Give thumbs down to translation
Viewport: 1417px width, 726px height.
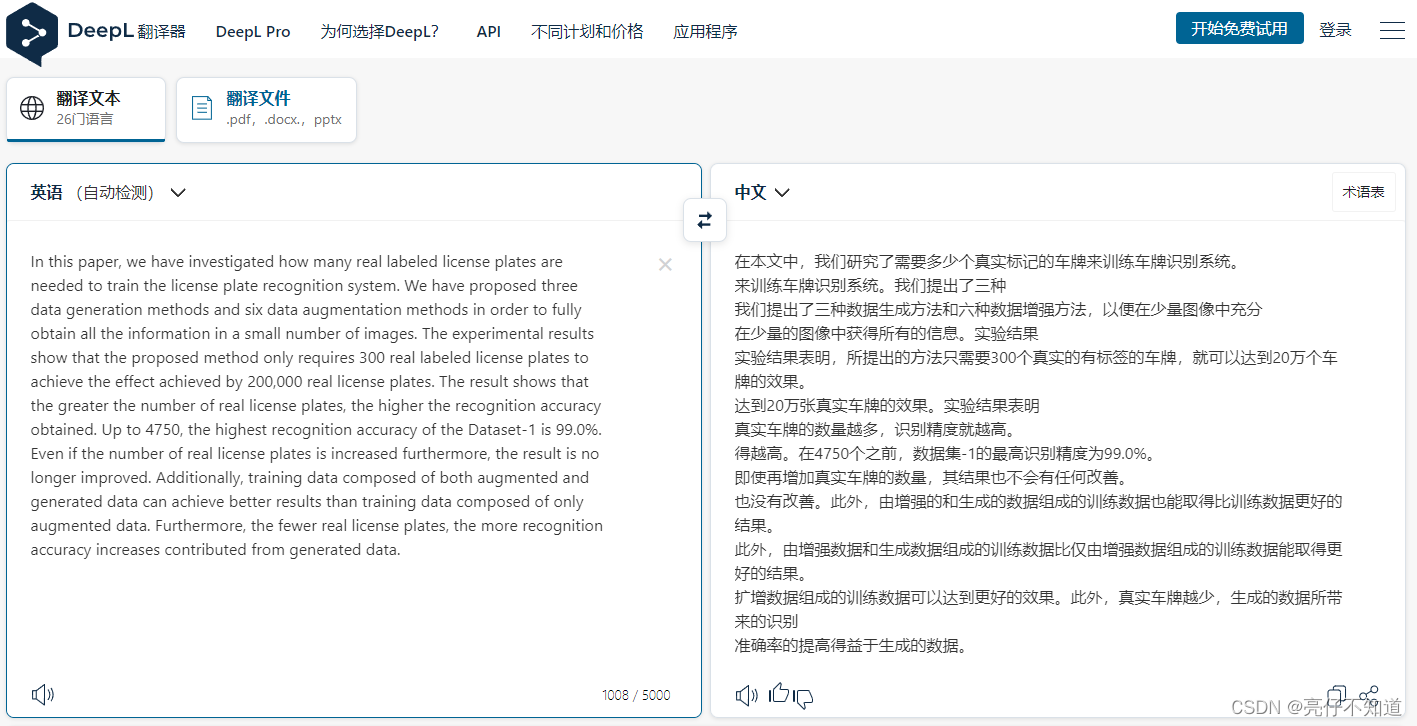tap(803, 698)
